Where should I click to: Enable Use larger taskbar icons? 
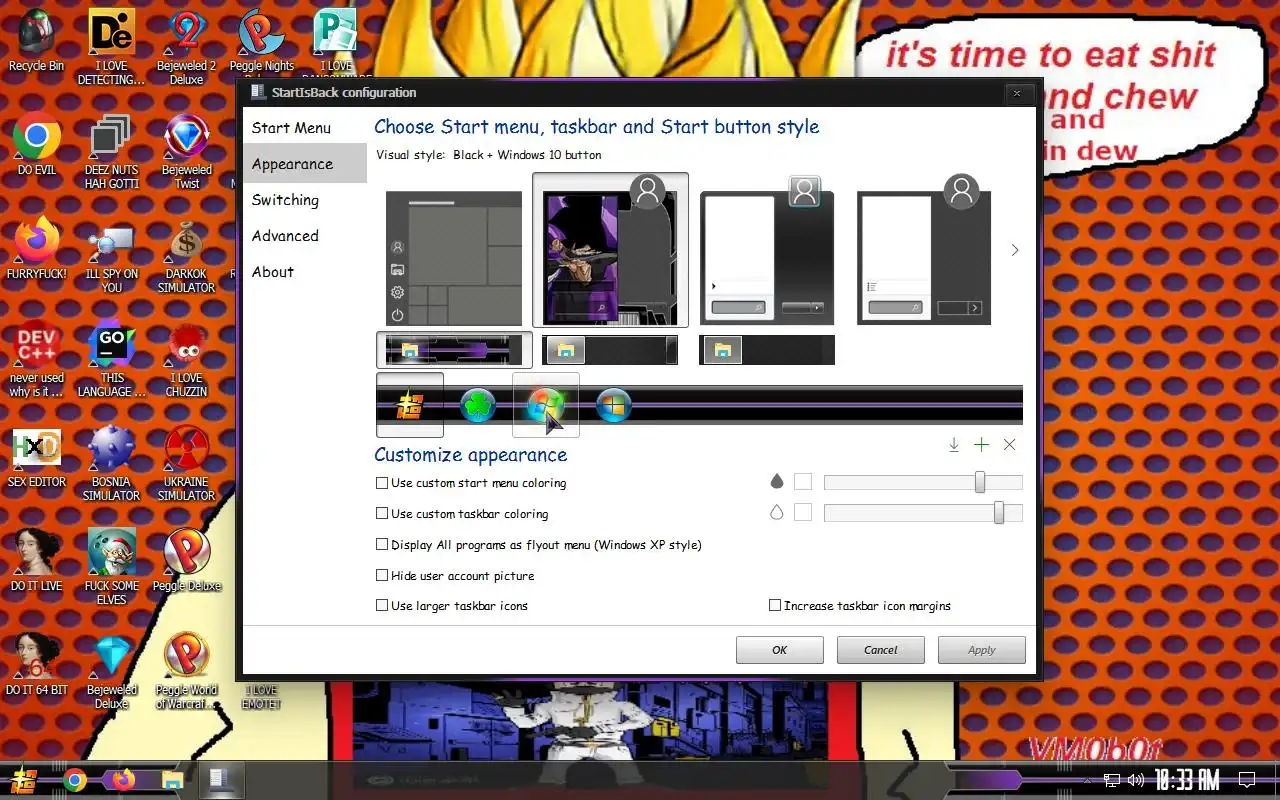452,606
